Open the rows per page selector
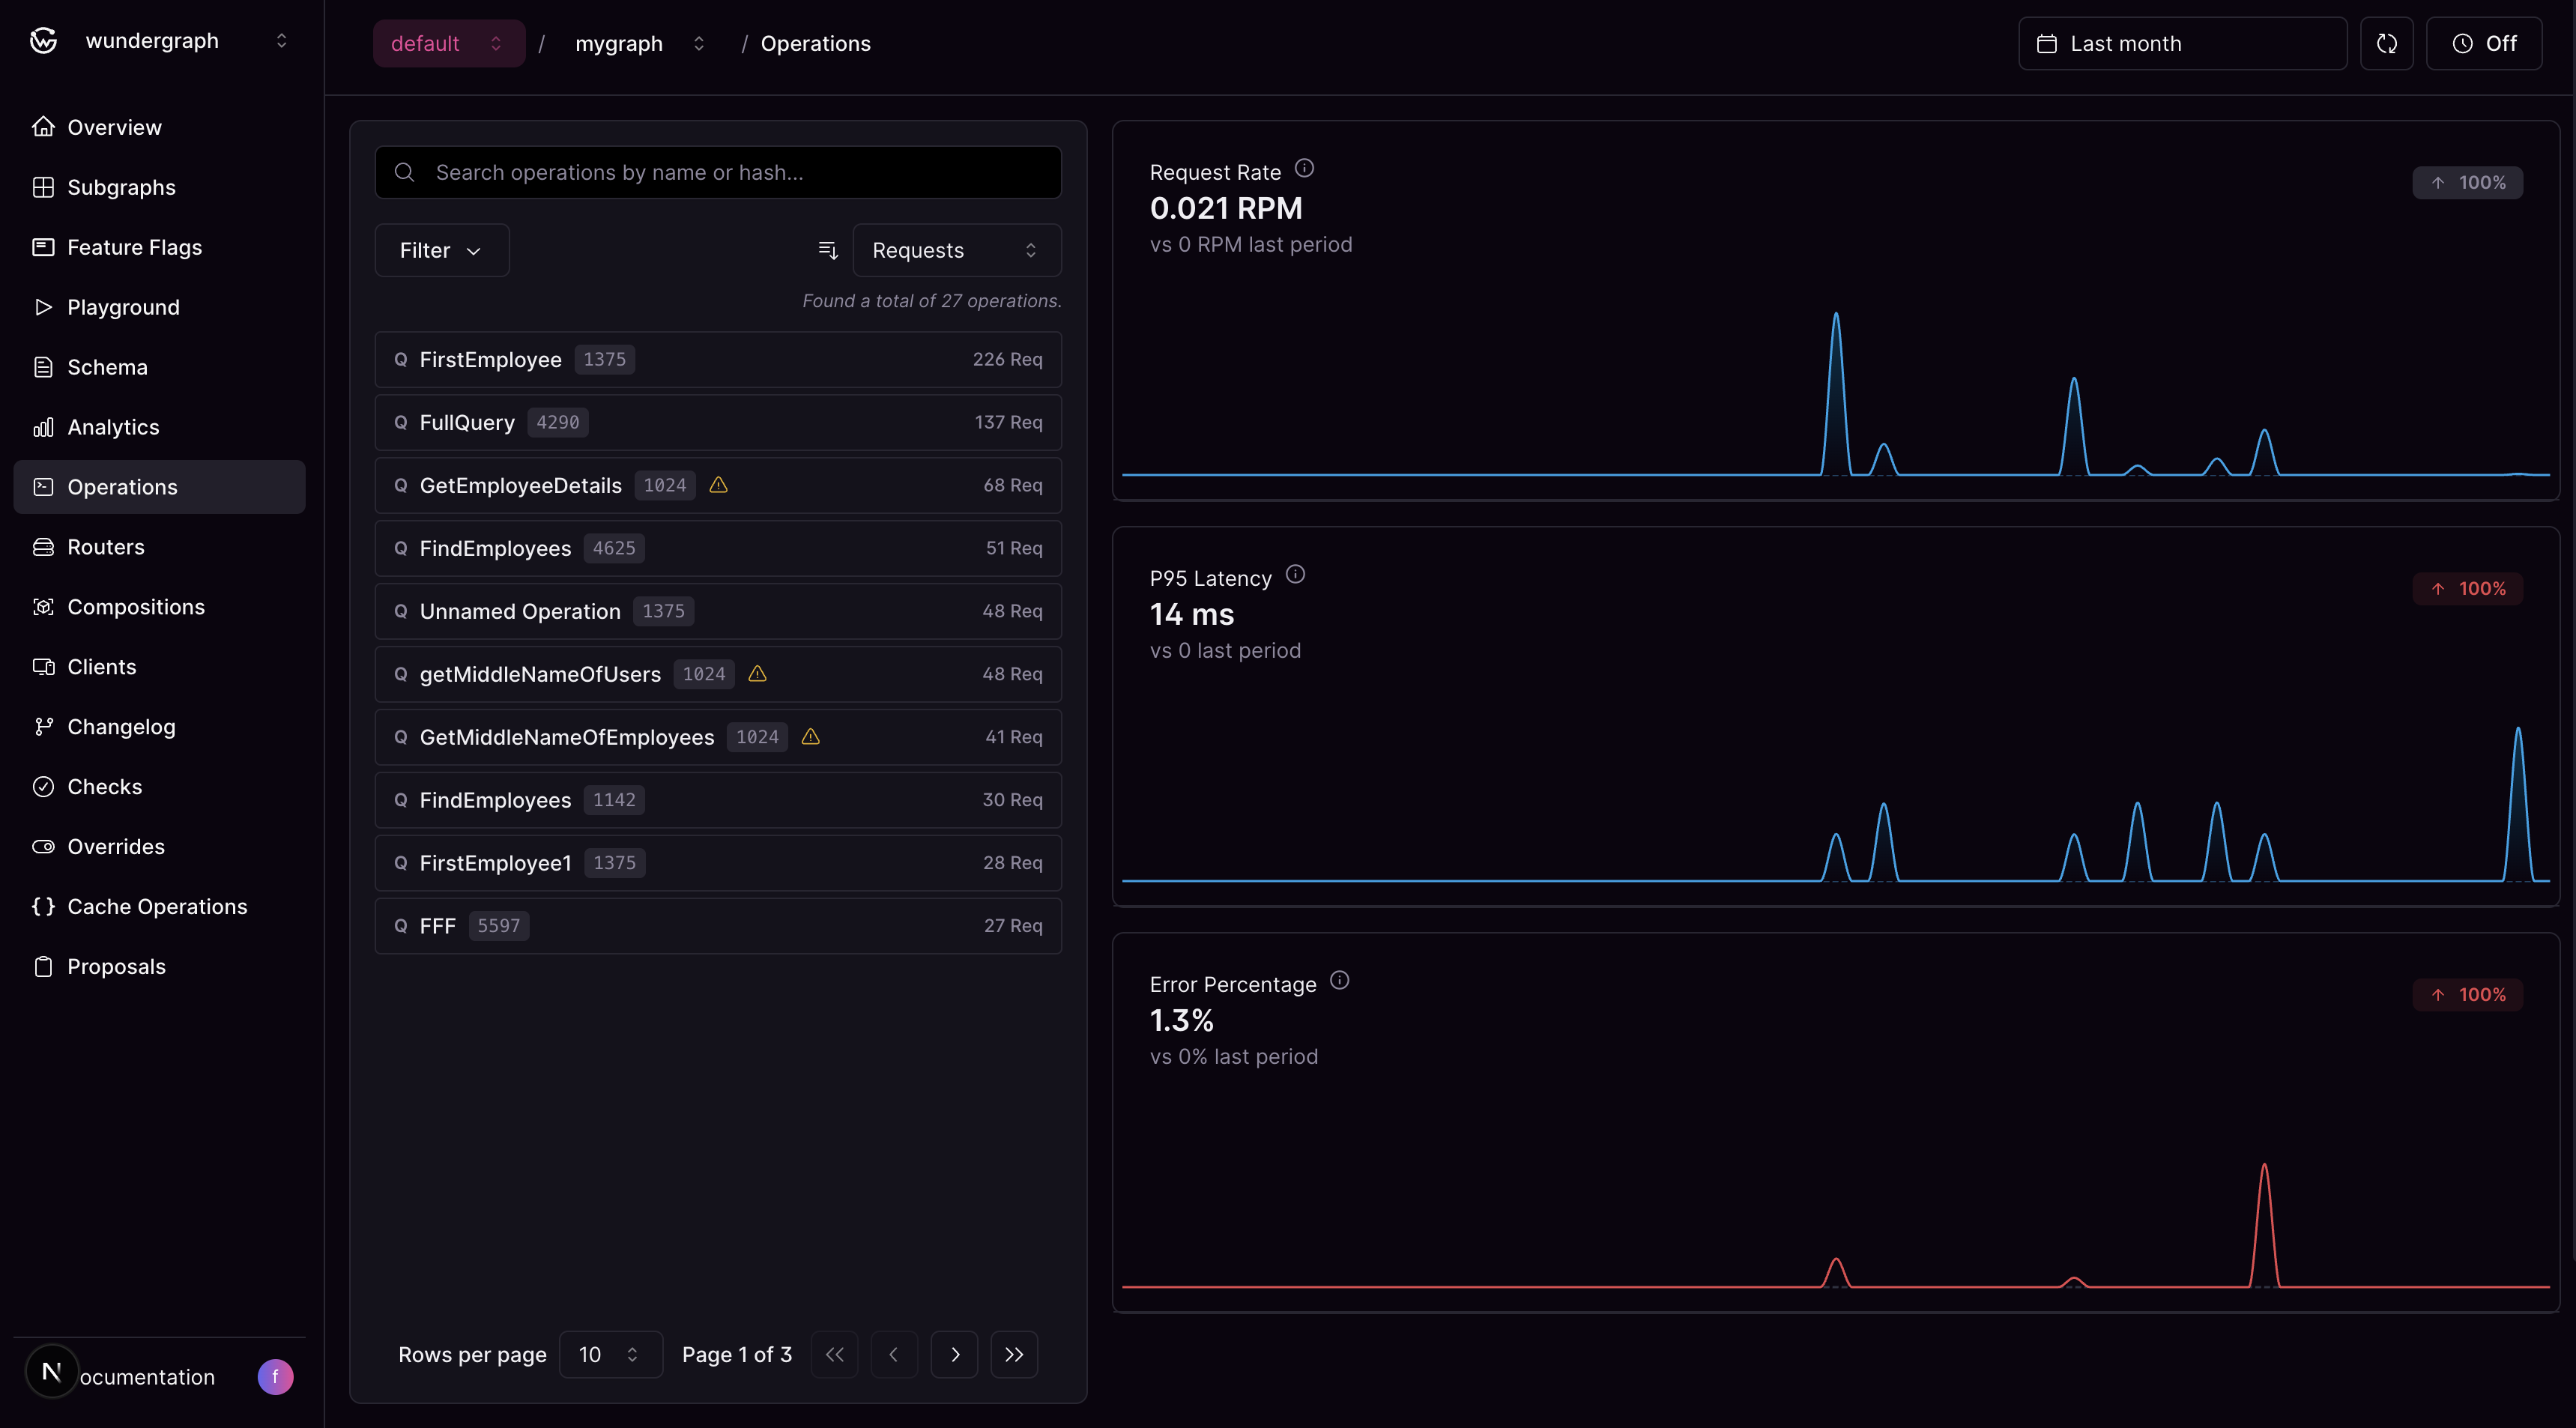The image size is (2576, 1428). (x=609, y=1354)
